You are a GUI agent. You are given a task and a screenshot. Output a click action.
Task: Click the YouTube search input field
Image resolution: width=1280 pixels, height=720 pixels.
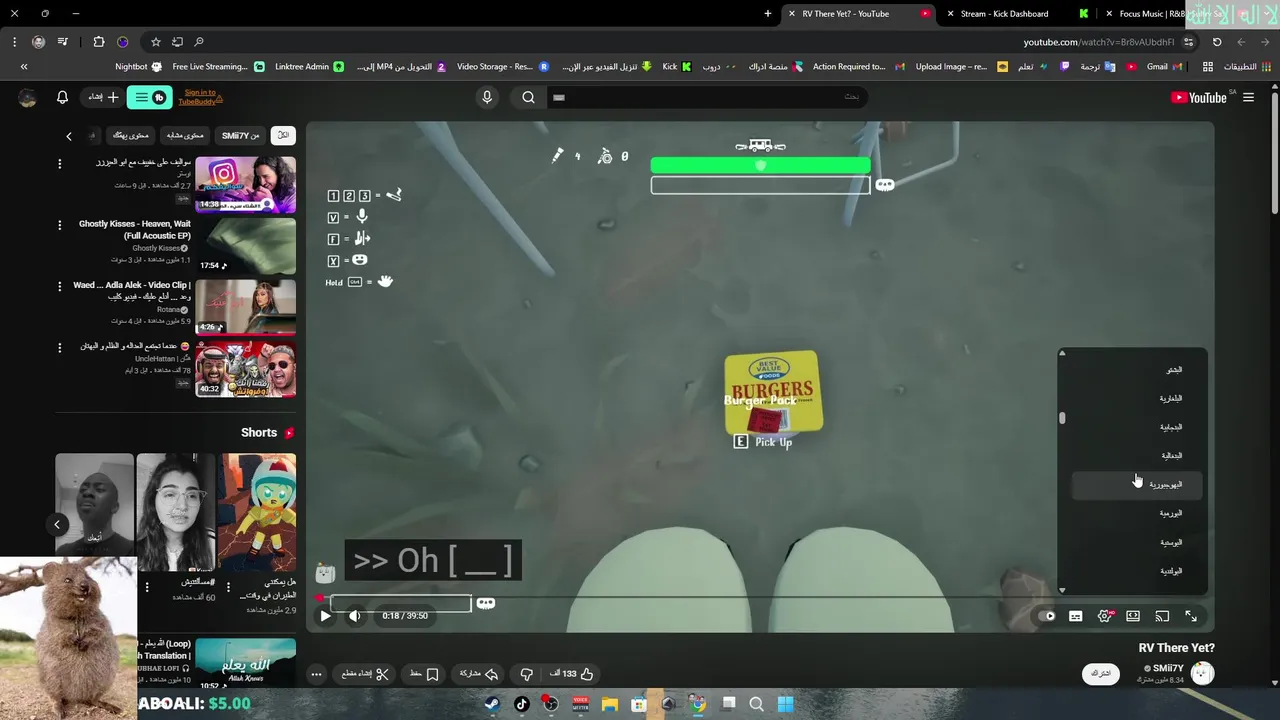(705, 97)
